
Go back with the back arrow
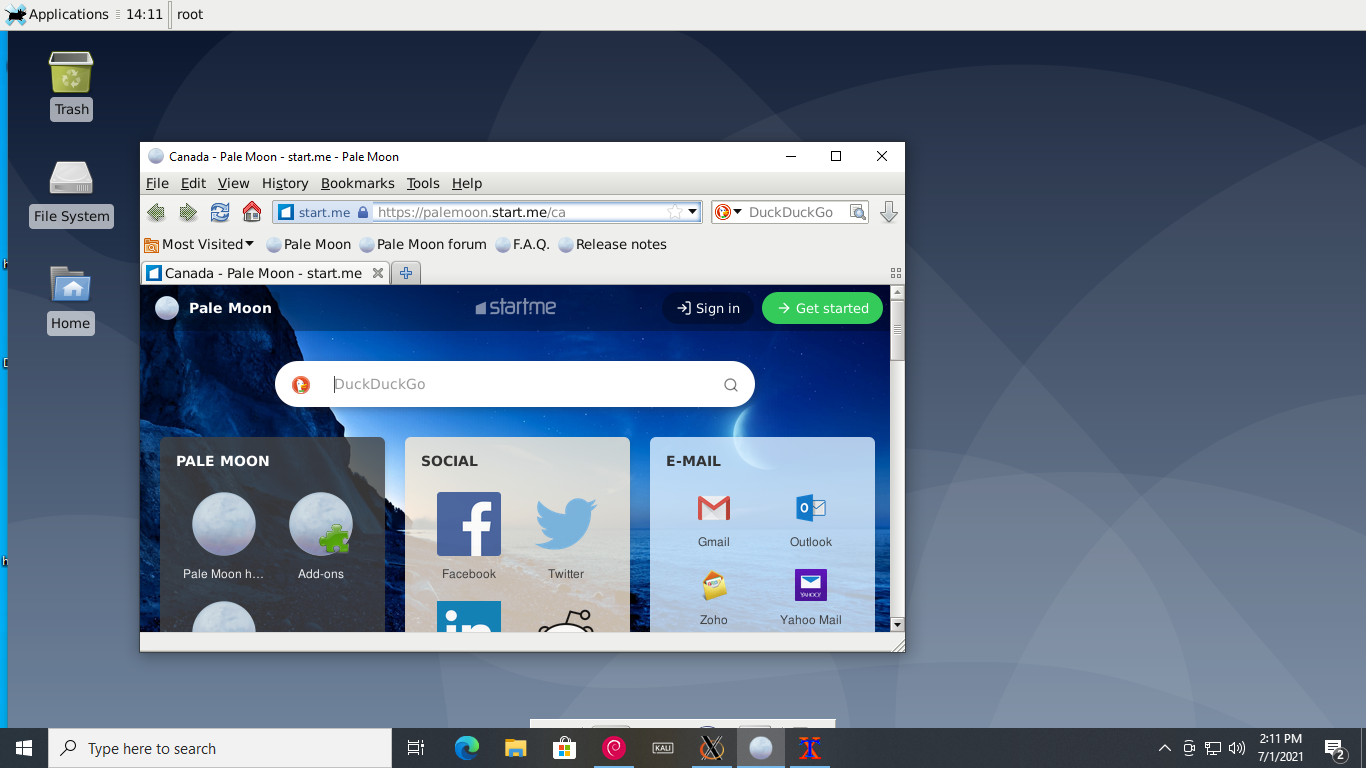155,212
